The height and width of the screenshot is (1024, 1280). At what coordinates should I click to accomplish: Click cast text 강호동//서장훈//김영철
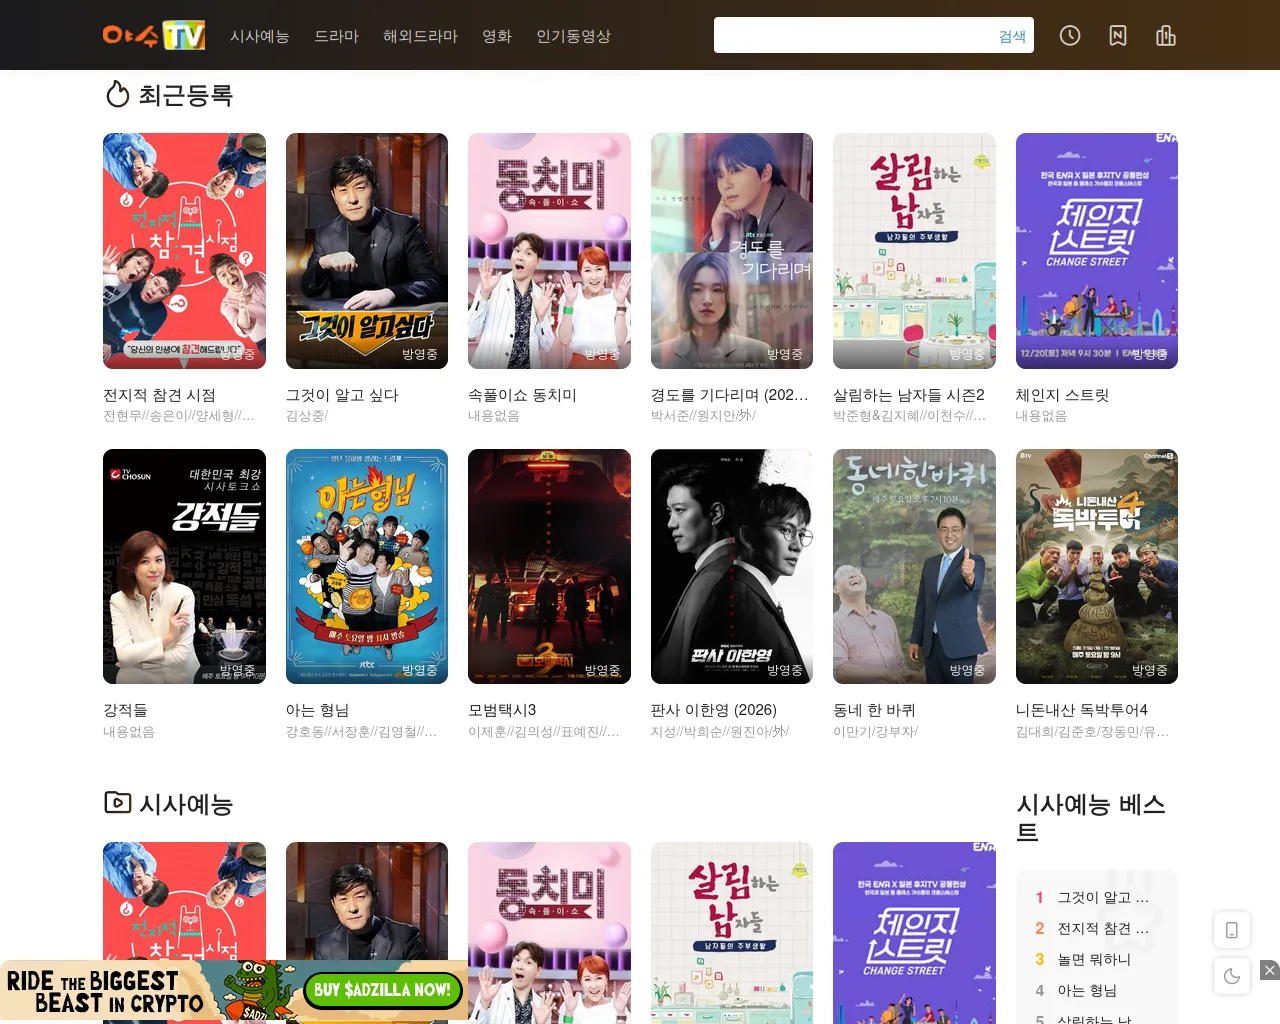click(362, 732)
